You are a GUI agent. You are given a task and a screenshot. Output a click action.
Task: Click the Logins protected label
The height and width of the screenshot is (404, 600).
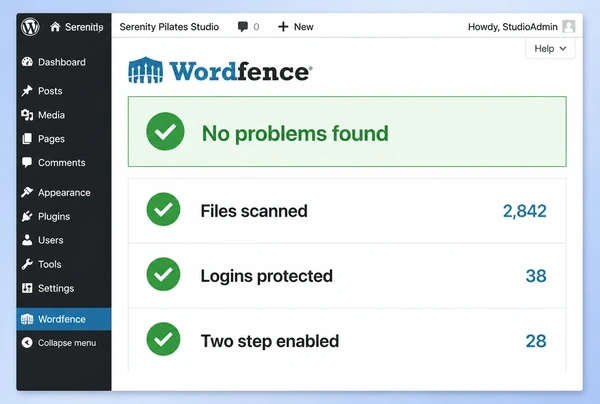(267, 276)
